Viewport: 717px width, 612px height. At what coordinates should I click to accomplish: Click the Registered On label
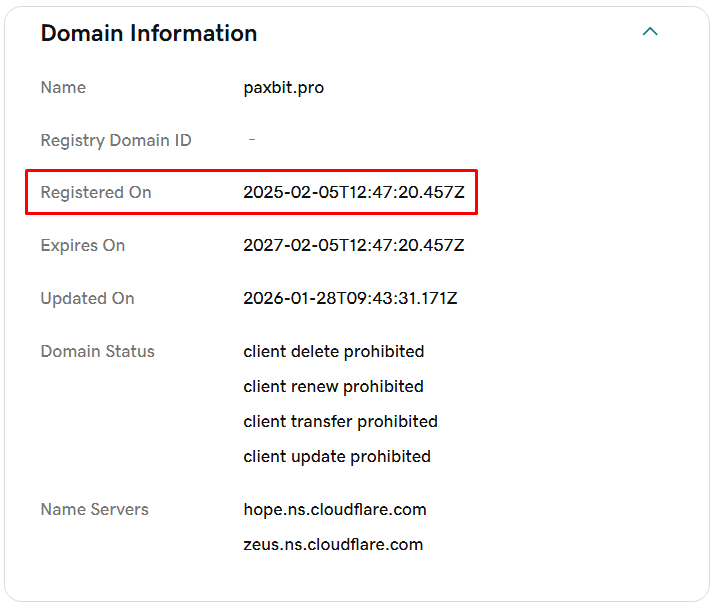click(x=96, y=193)
